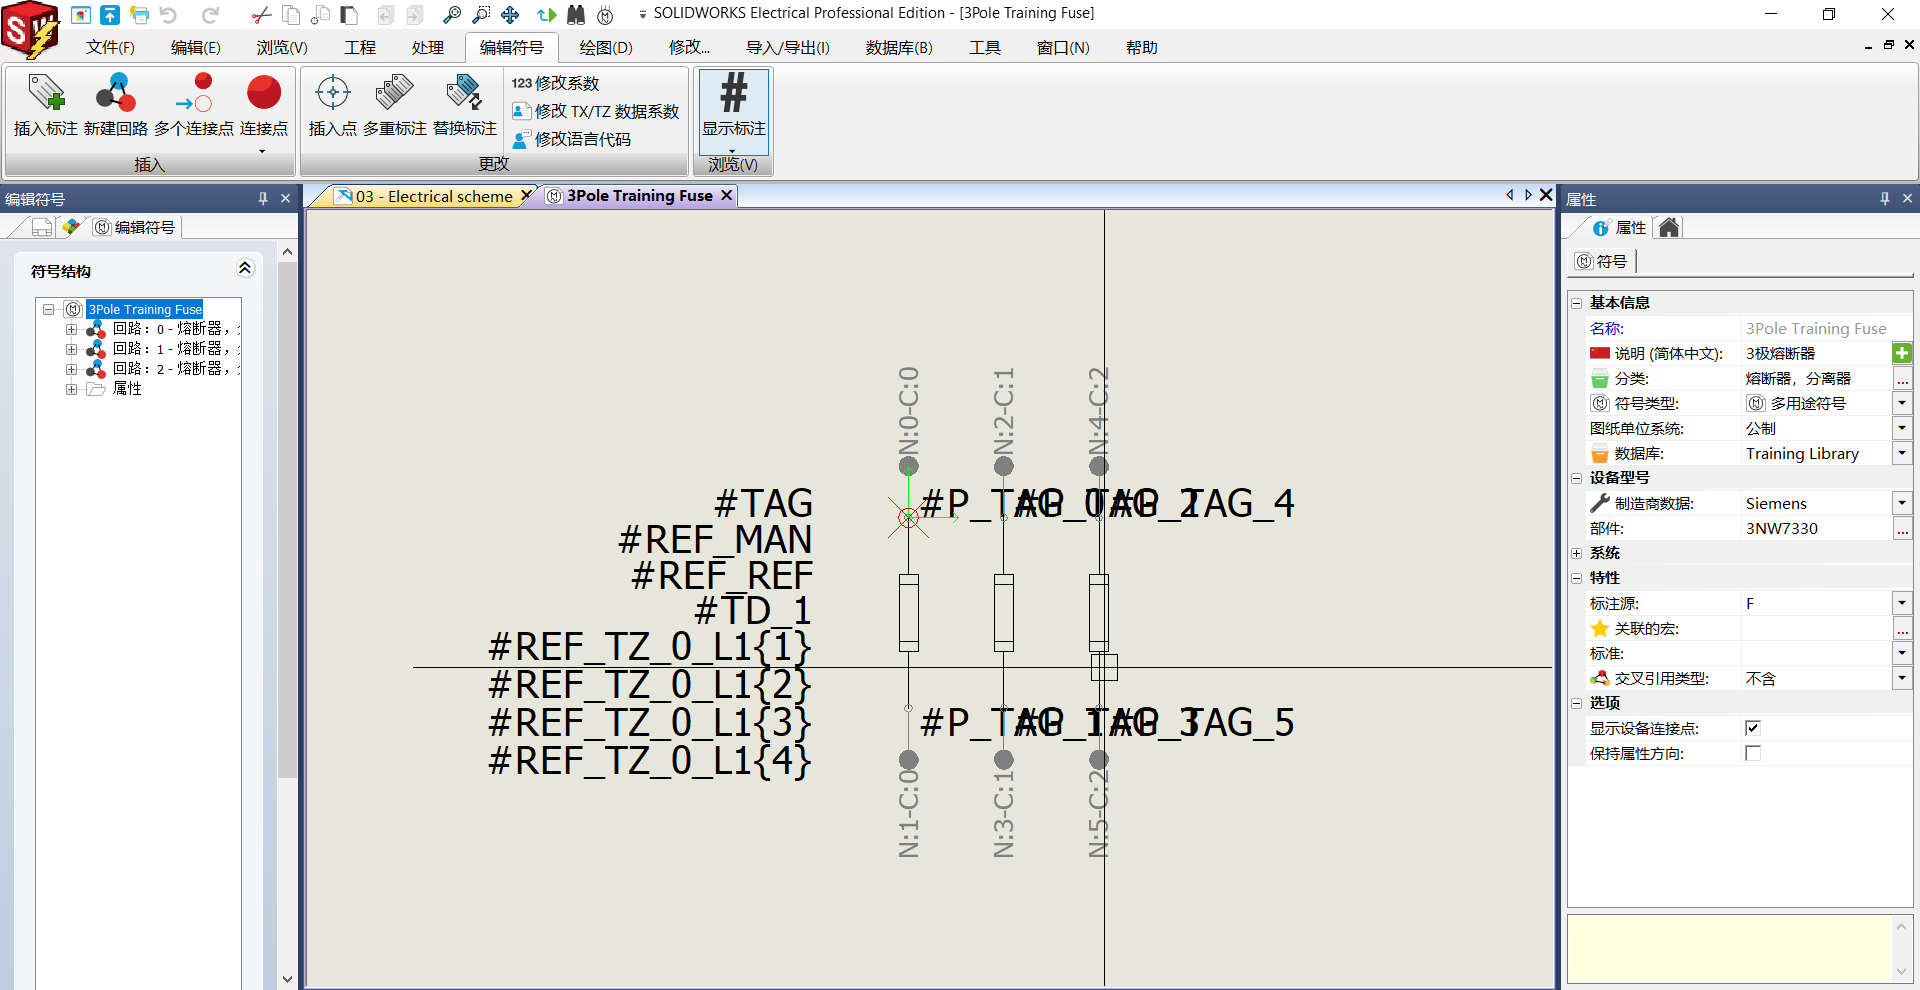Close the 3Pole Training Fuse document tab
1920x990 pixels.
click(x=727, y=195)
